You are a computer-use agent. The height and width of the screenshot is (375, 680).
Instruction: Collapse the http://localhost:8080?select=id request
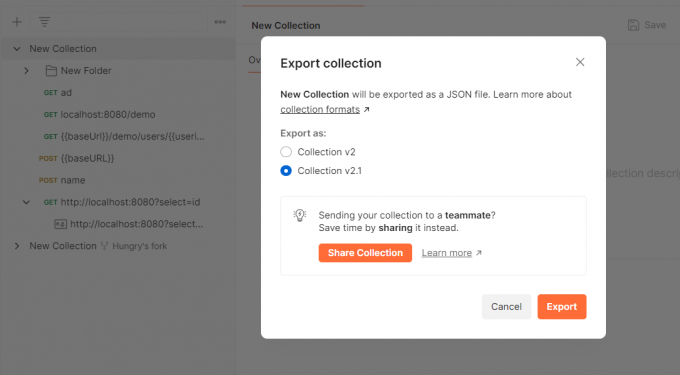26,202
